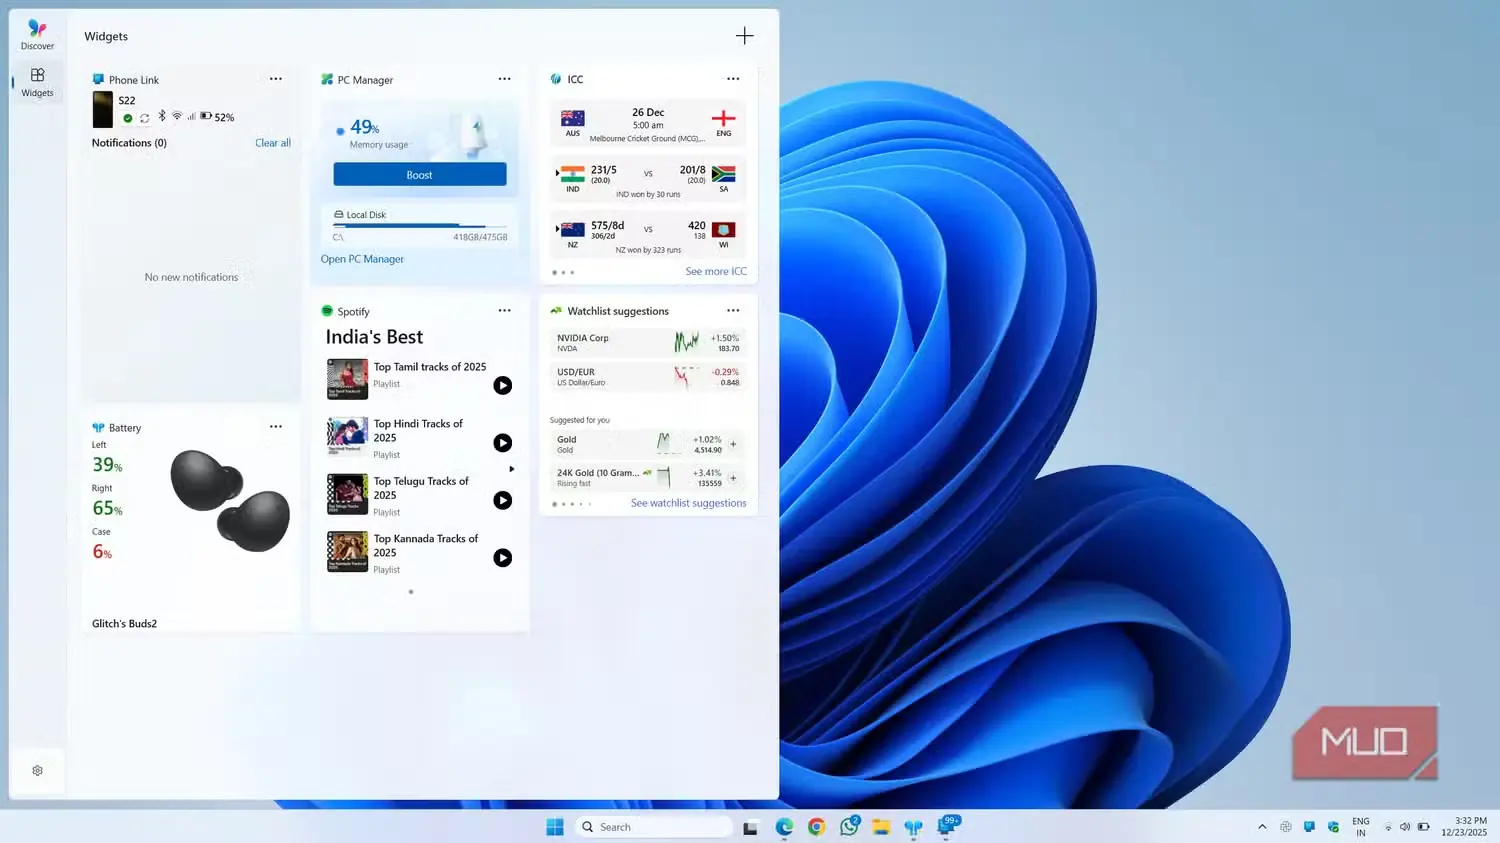
Task: Click the Local Disk usage bar
Action: [x=420, y=226]
